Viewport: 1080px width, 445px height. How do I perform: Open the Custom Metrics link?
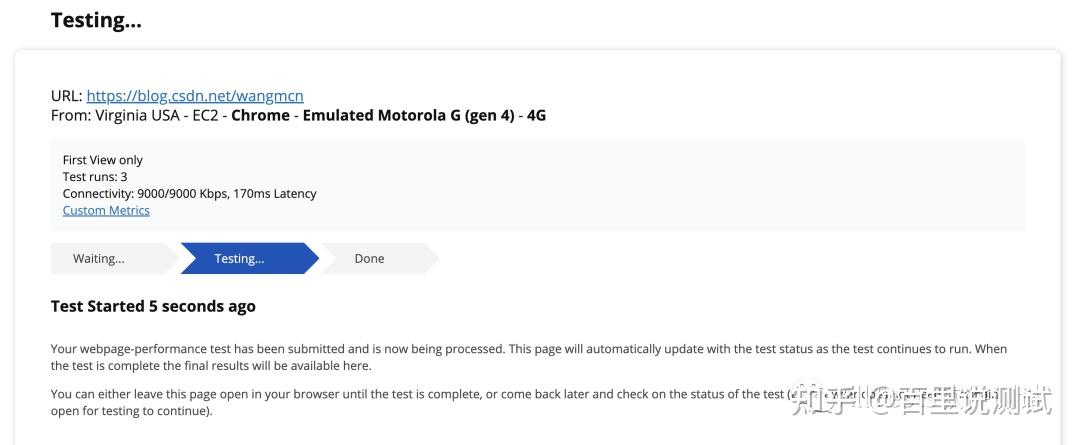106,210
